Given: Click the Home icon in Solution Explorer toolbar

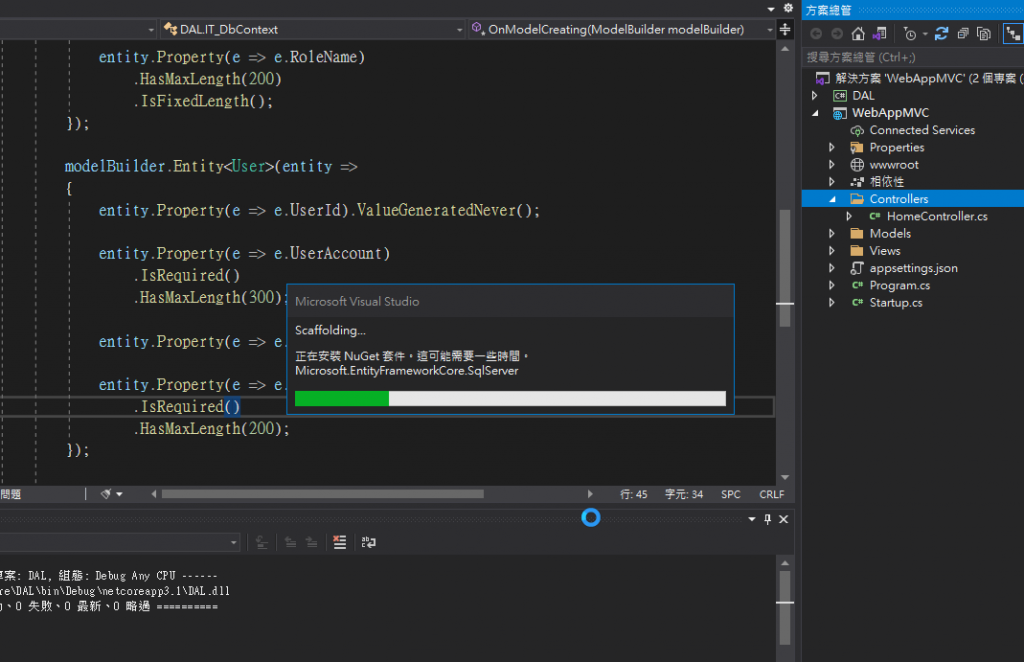Looking at the screenshot, I should coord(858,34).
